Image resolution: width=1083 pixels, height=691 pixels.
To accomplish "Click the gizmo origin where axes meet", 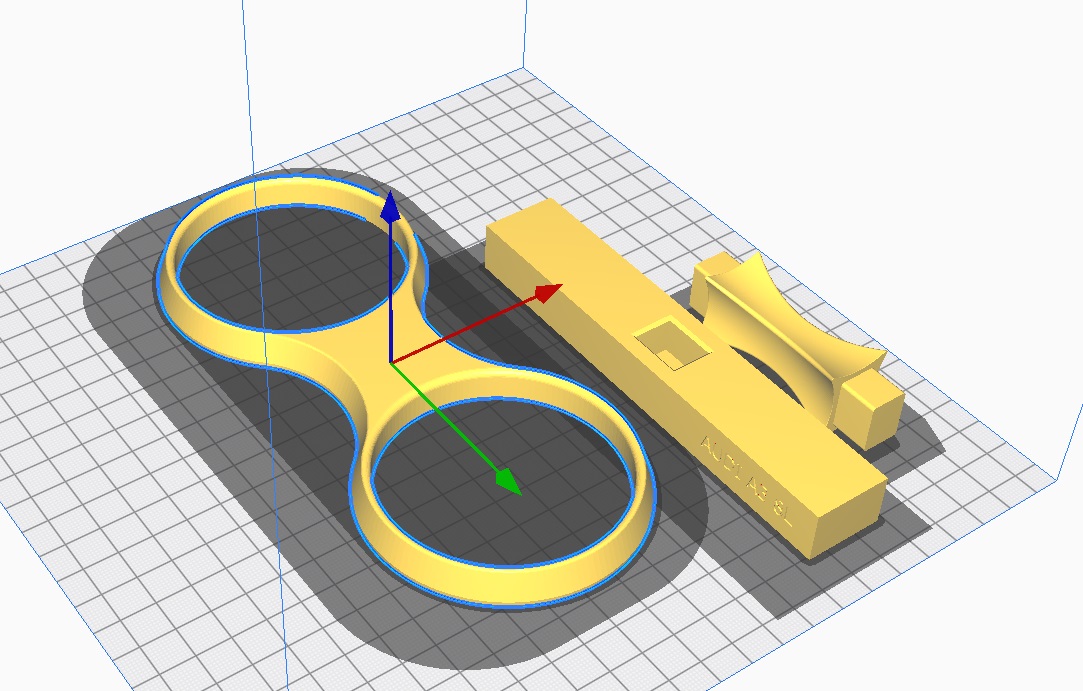I will tap(391, 361).
